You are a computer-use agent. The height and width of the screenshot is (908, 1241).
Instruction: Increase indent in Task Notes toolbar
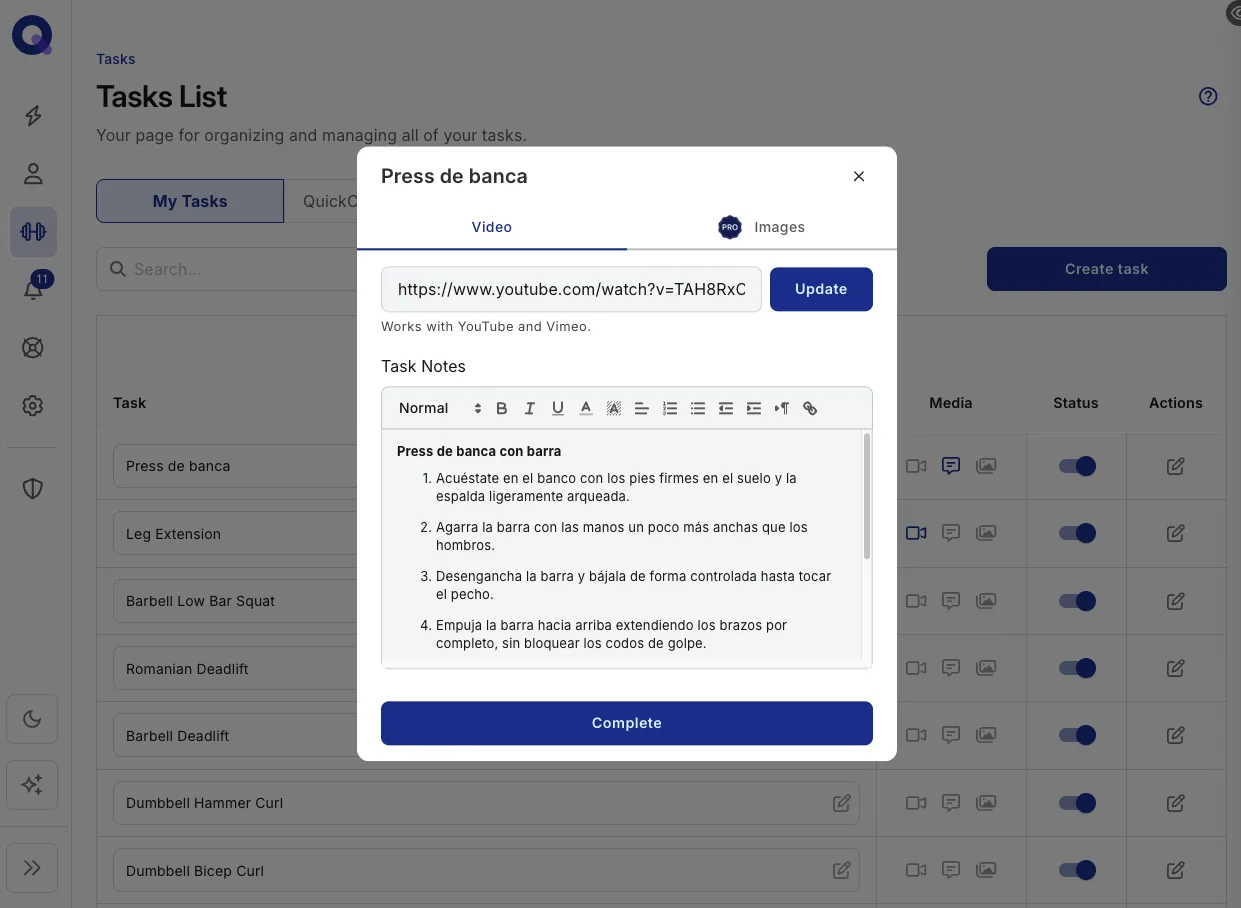coord(754,408)
